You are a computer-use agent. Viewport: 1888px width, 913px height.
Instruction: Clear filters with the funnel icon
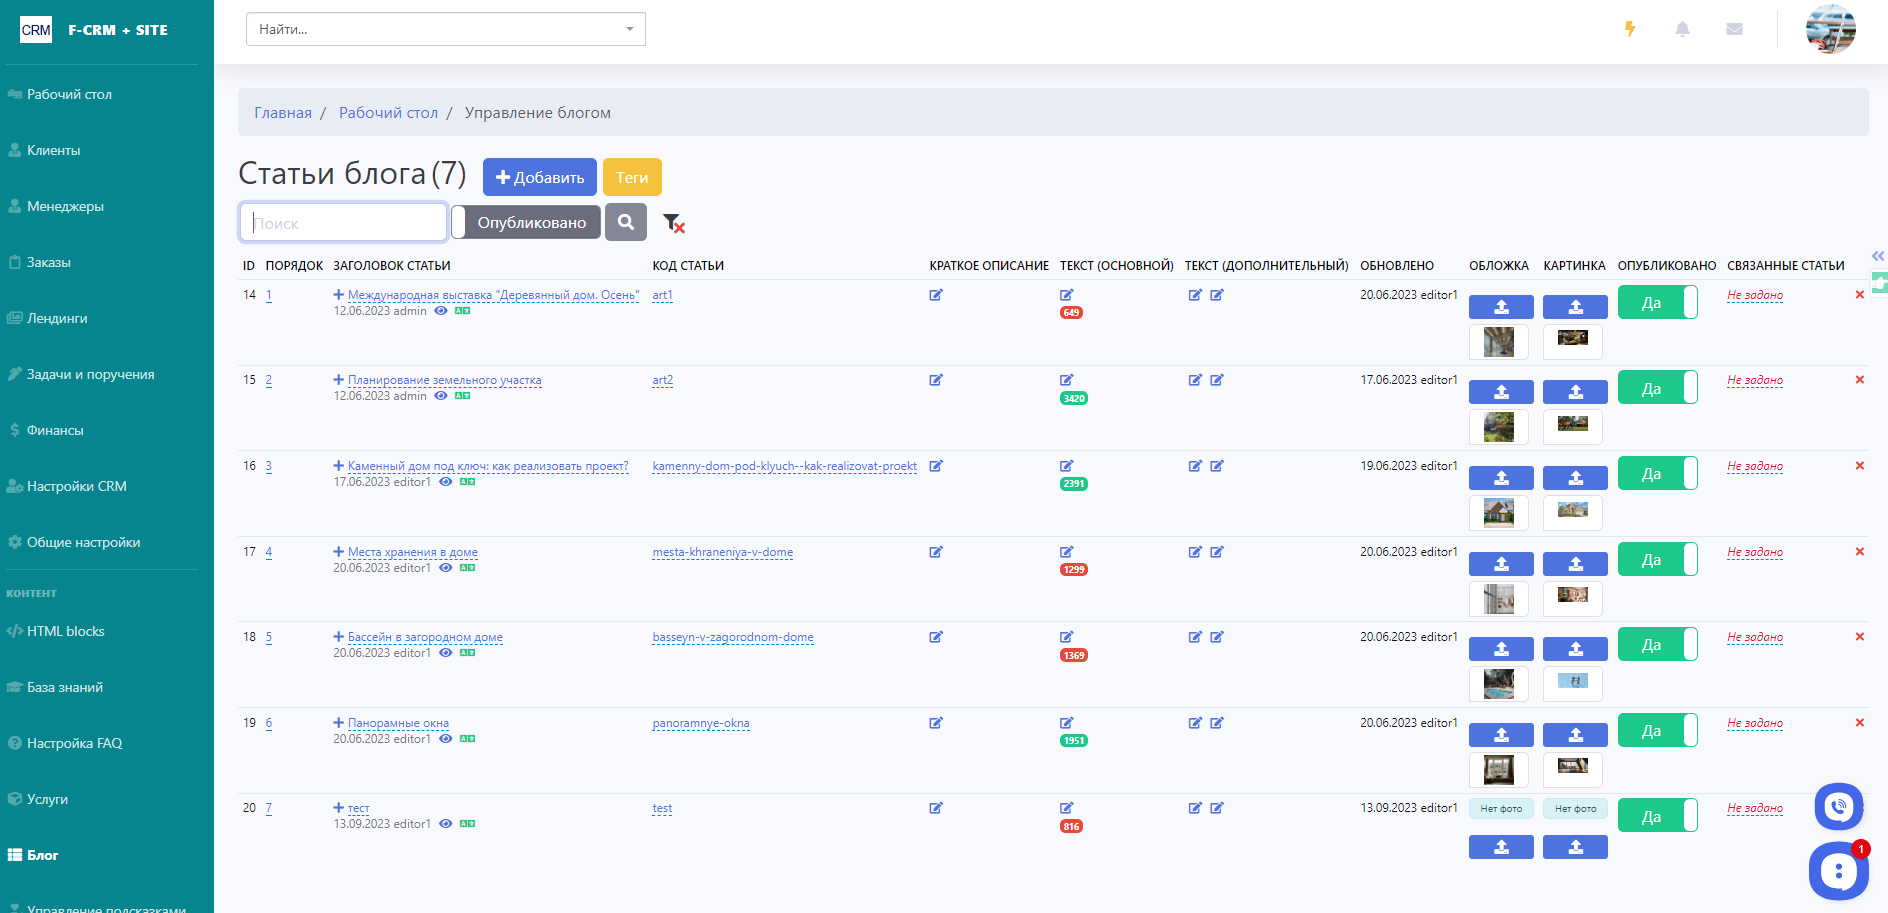pyautogui.click(x=673, y=223)
